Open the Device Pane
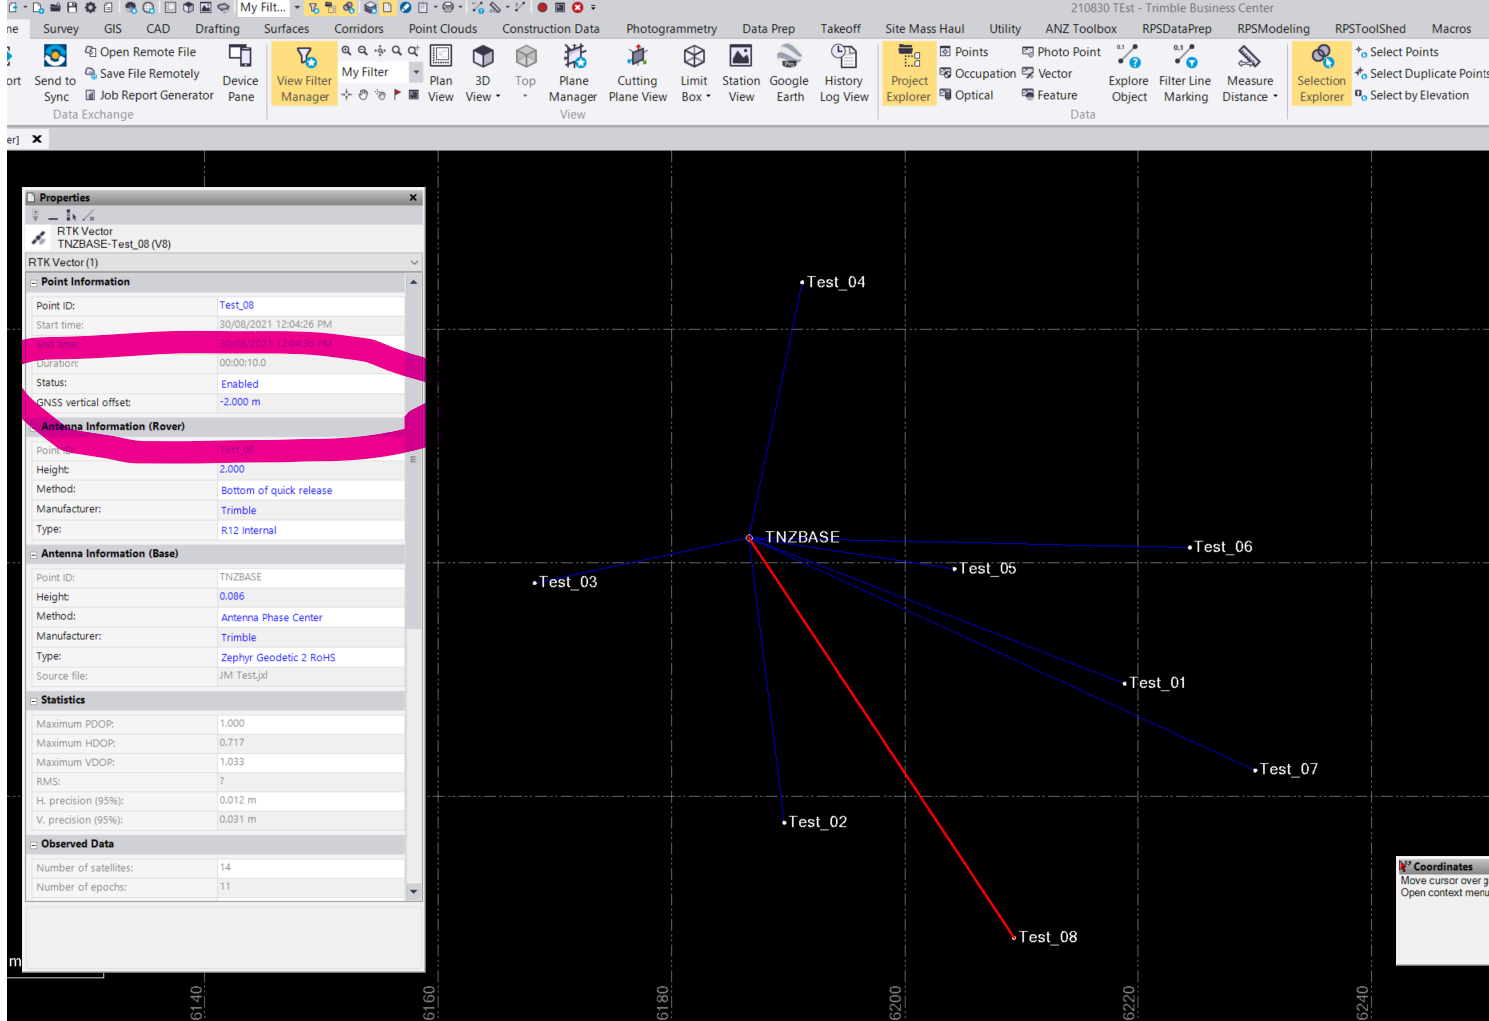Screen dimensions: 1489x1021 240,73
